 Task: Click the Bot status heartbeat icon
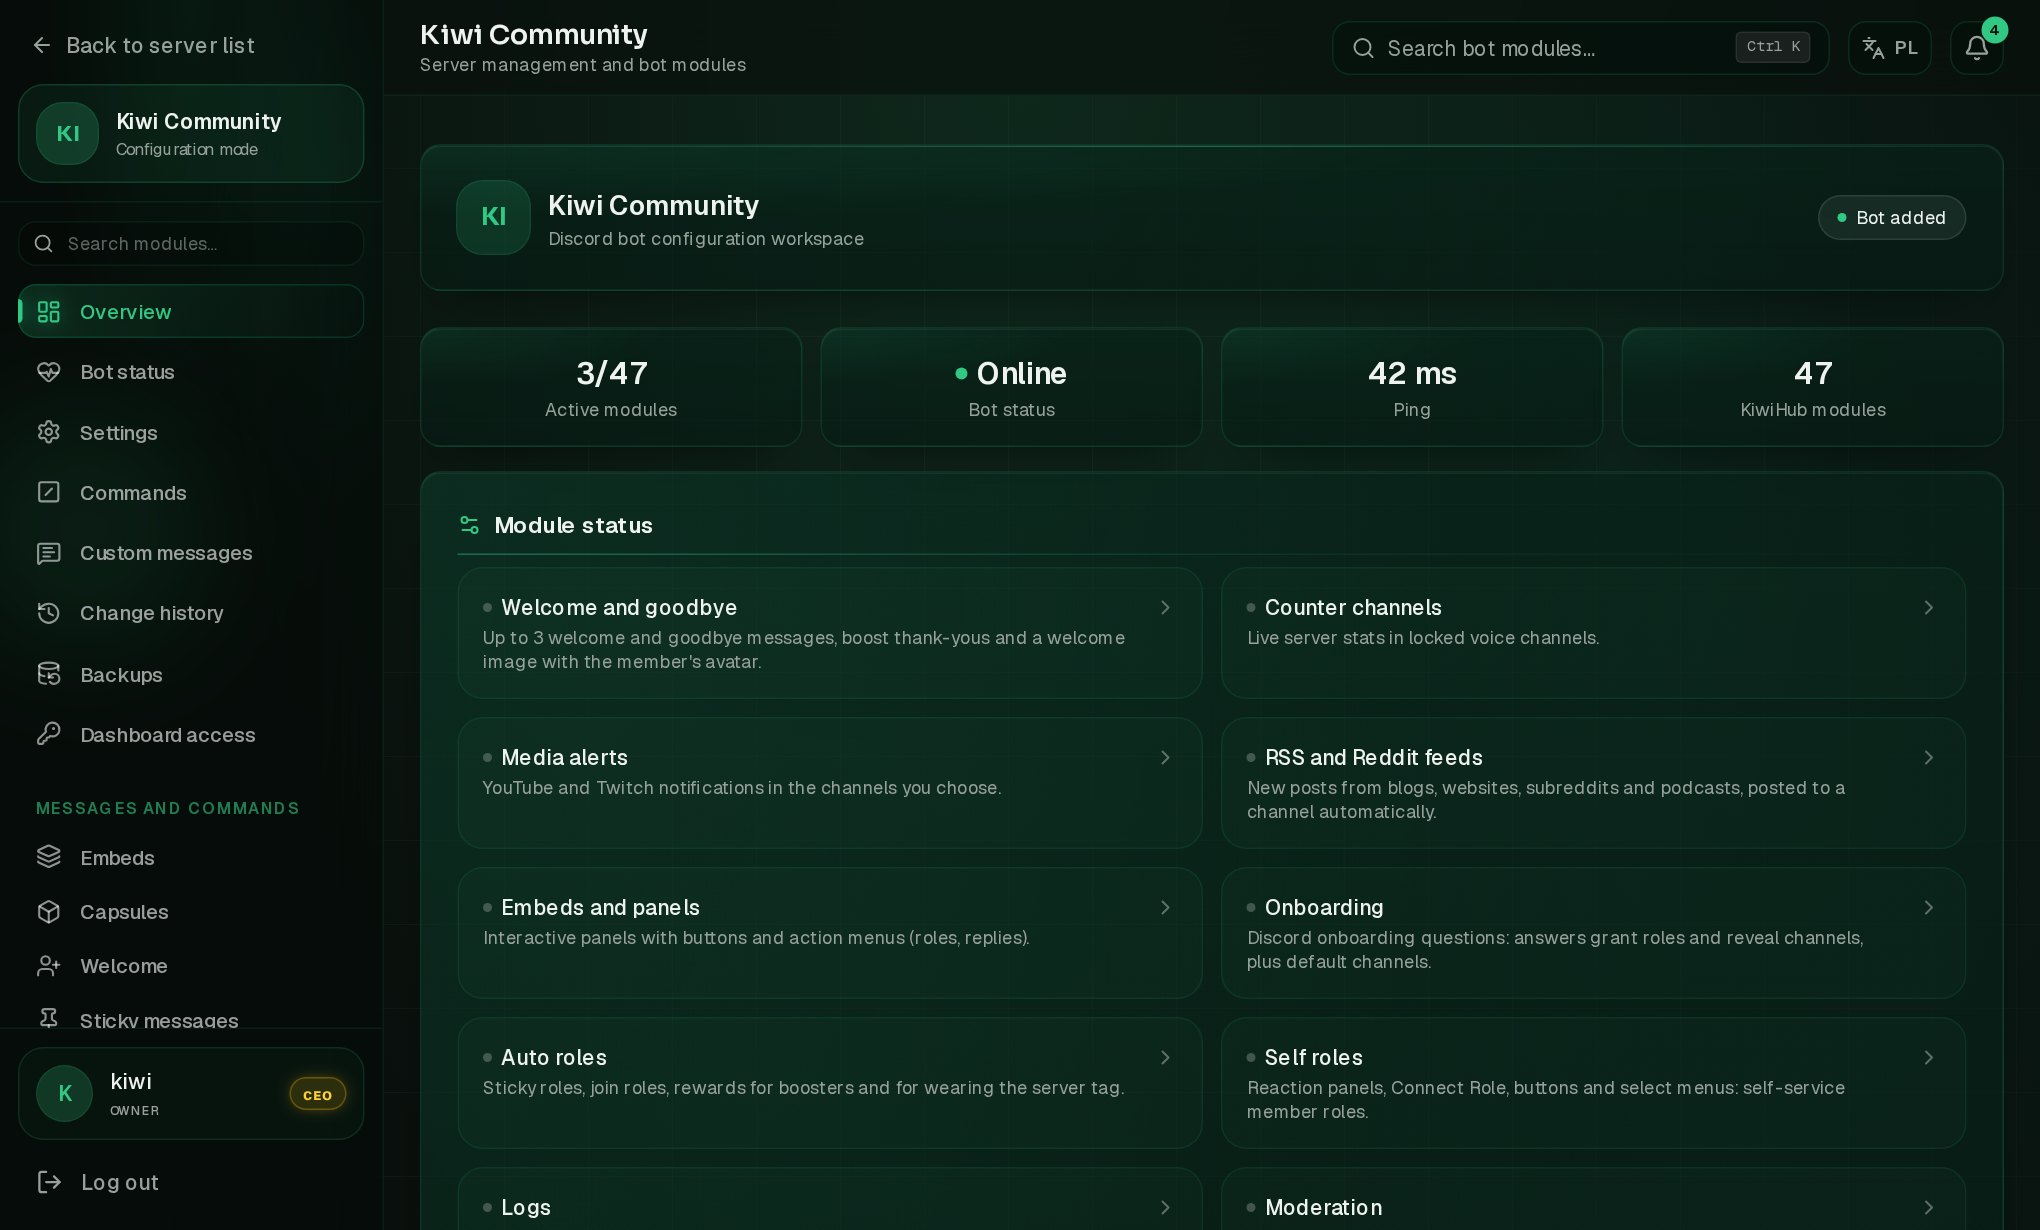point(48,372)
